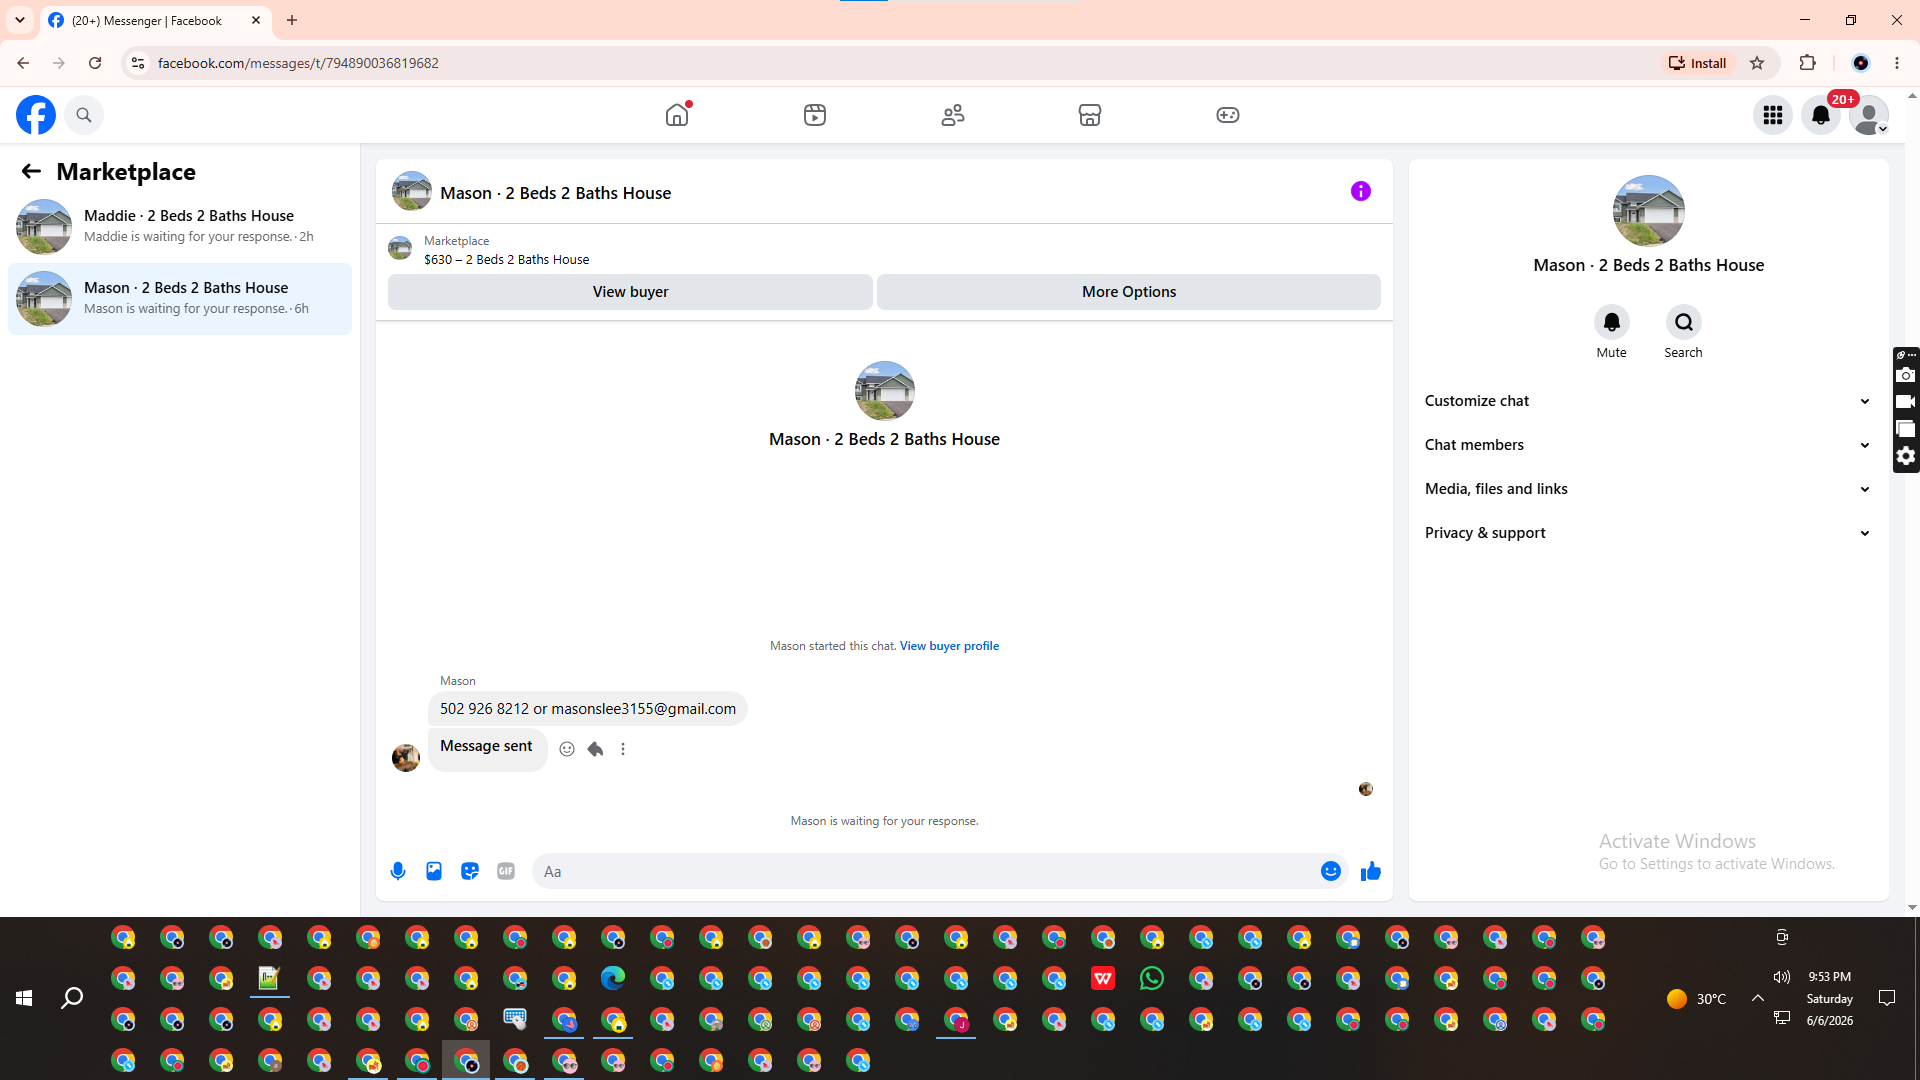Open the Friends tab
Image resolution: width=1920 pixels, height=1080 pixels.
click(953, 115)
